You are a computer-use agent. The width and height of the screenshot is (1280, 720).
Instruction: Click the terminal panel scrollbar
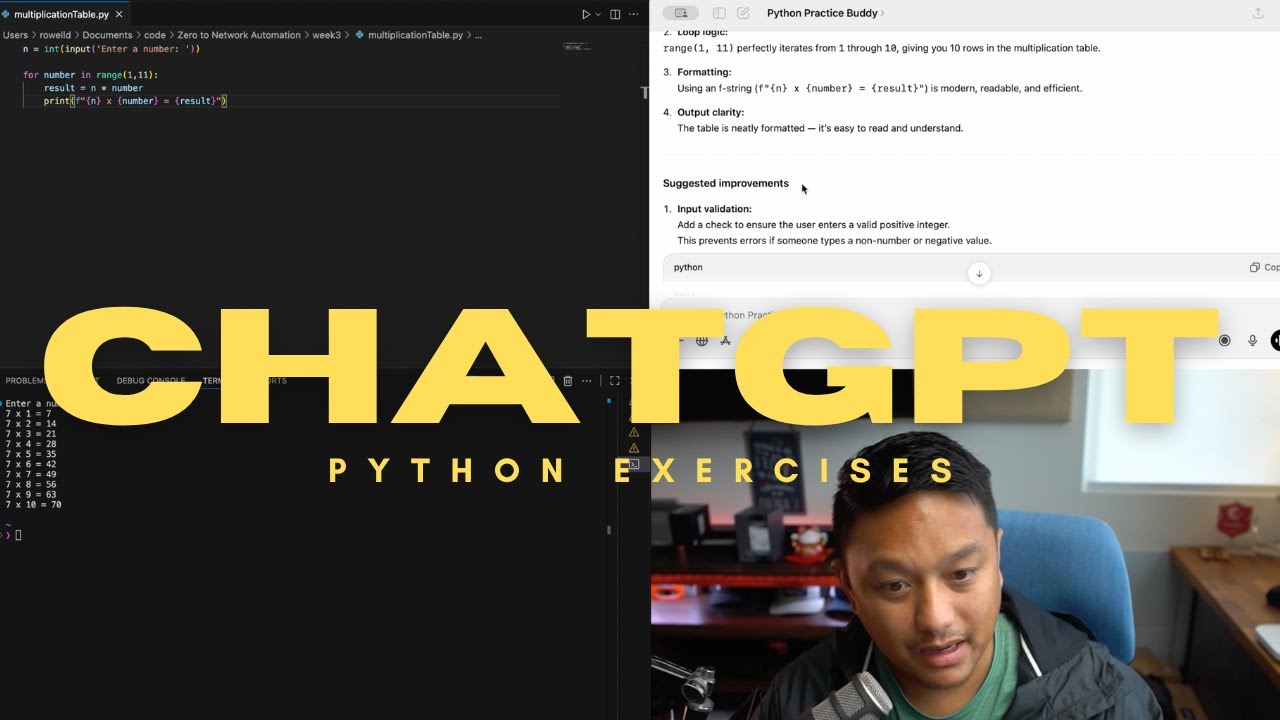click(609, 529)
